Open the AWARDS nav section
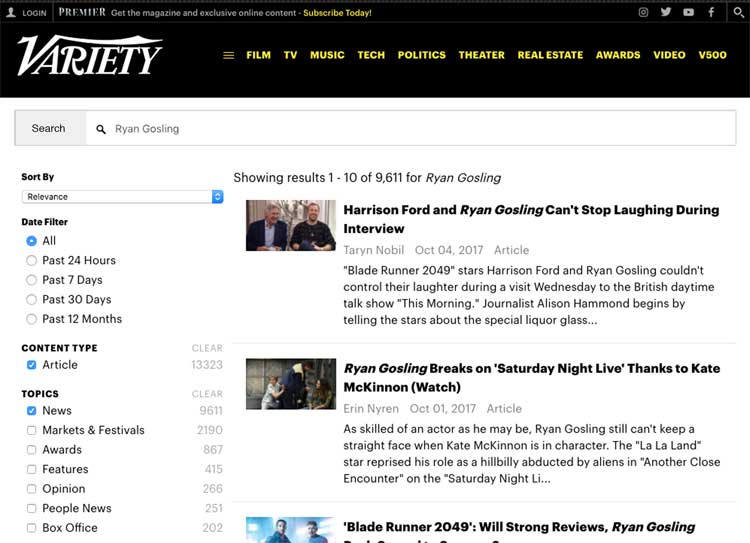This screenshot has width=750, height=543. click(x=618, y=55)
